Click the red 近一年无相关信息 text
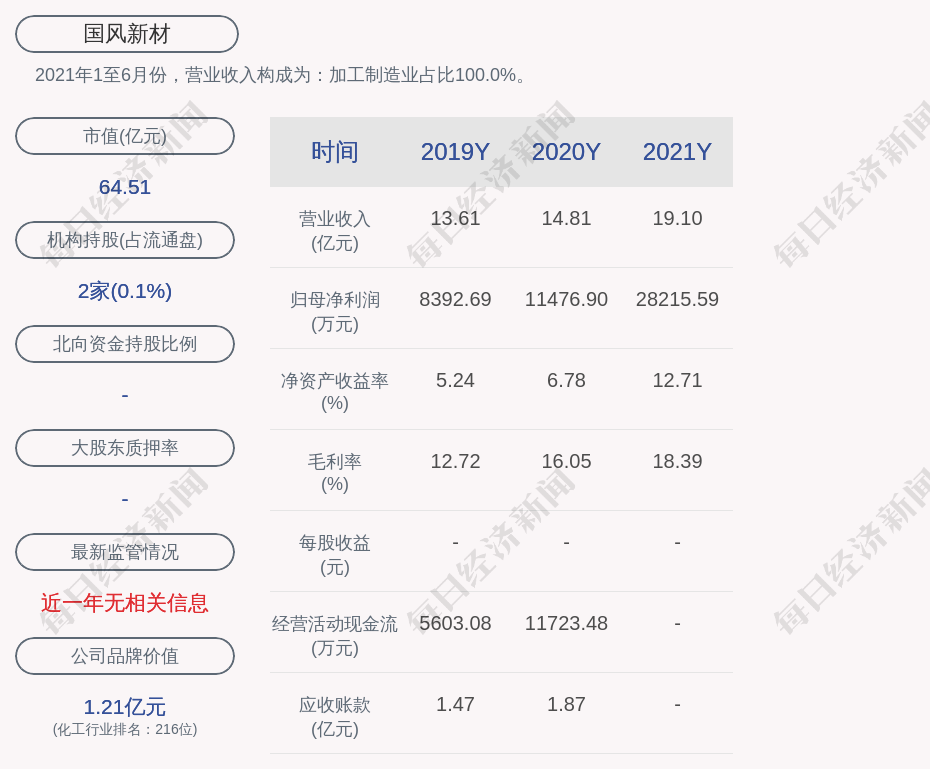Screen dimensions: 930x769 (x=125, y=603)
